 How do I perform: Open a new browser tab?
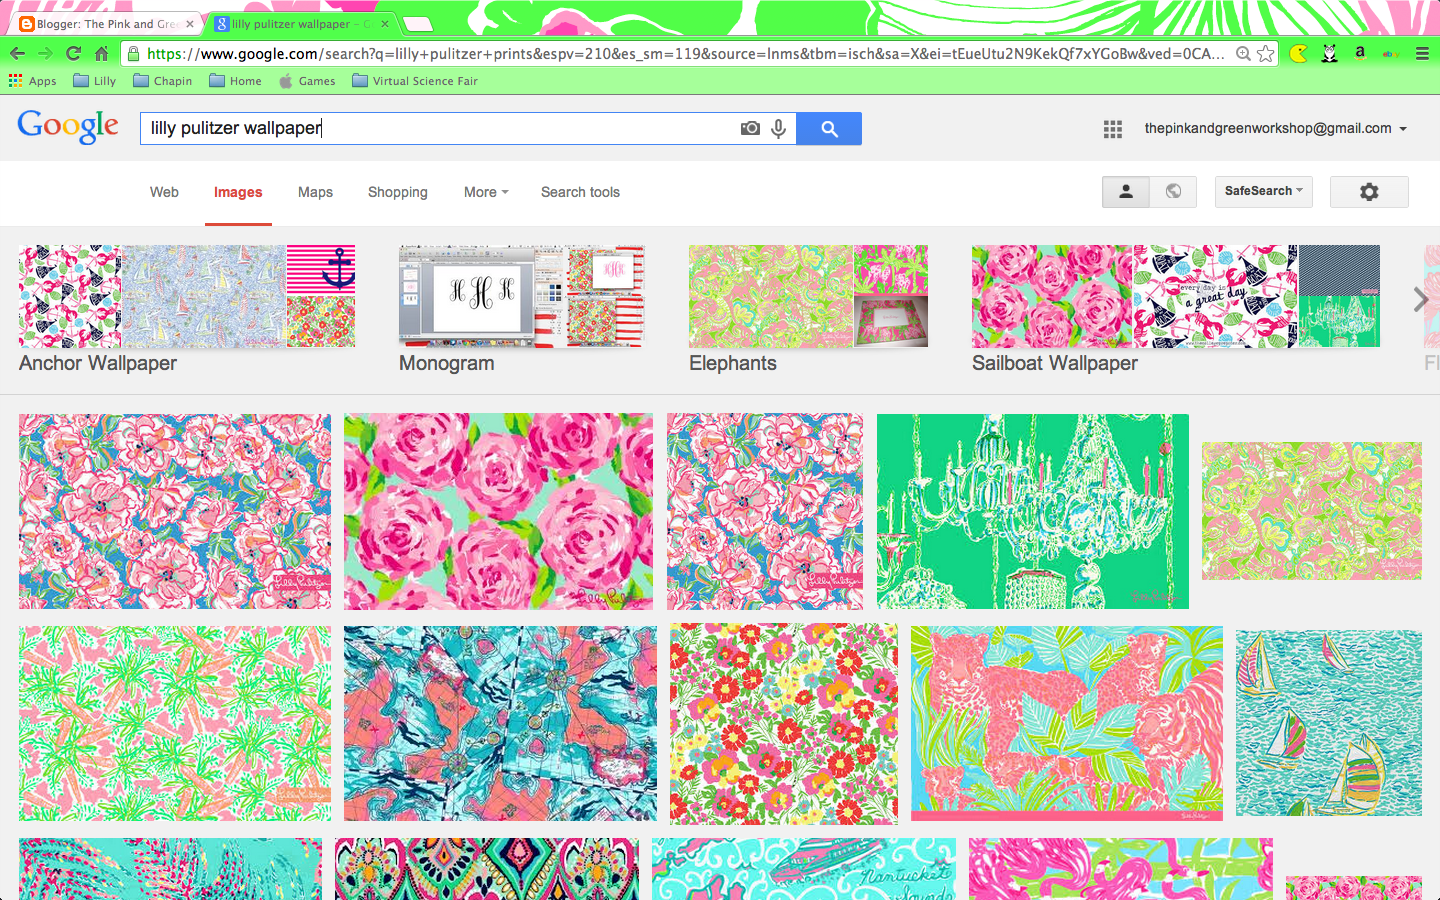[x=418, y=24]
